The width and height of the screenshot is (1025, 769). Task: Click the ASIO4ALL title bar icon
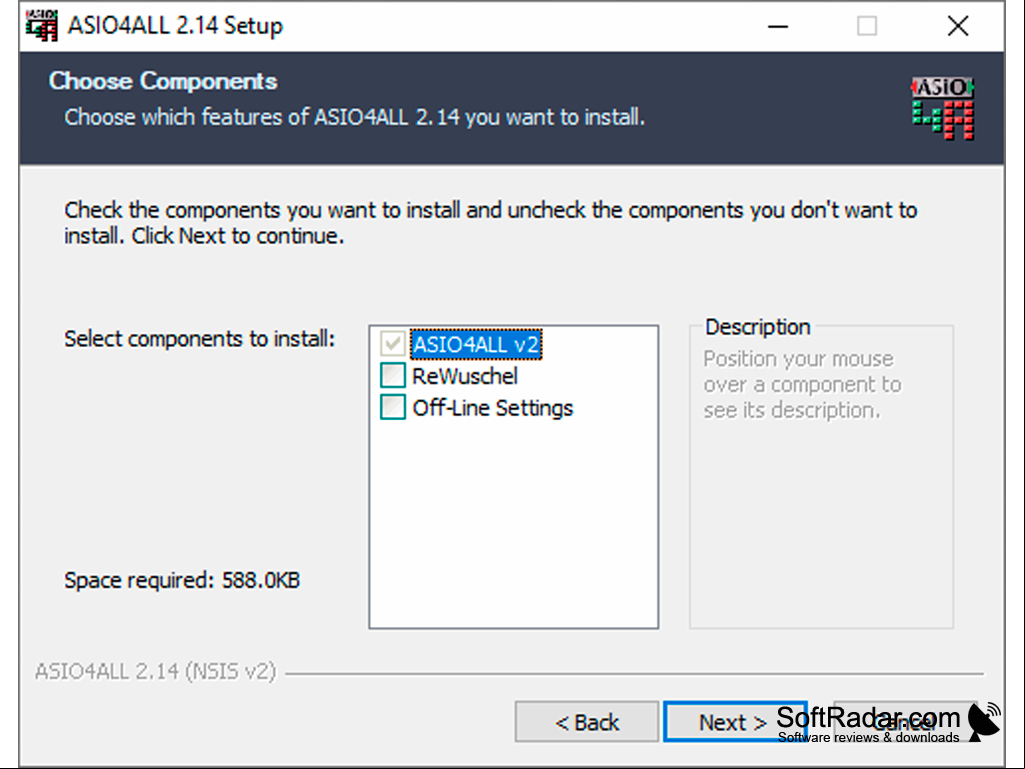(x=41, y=26)
